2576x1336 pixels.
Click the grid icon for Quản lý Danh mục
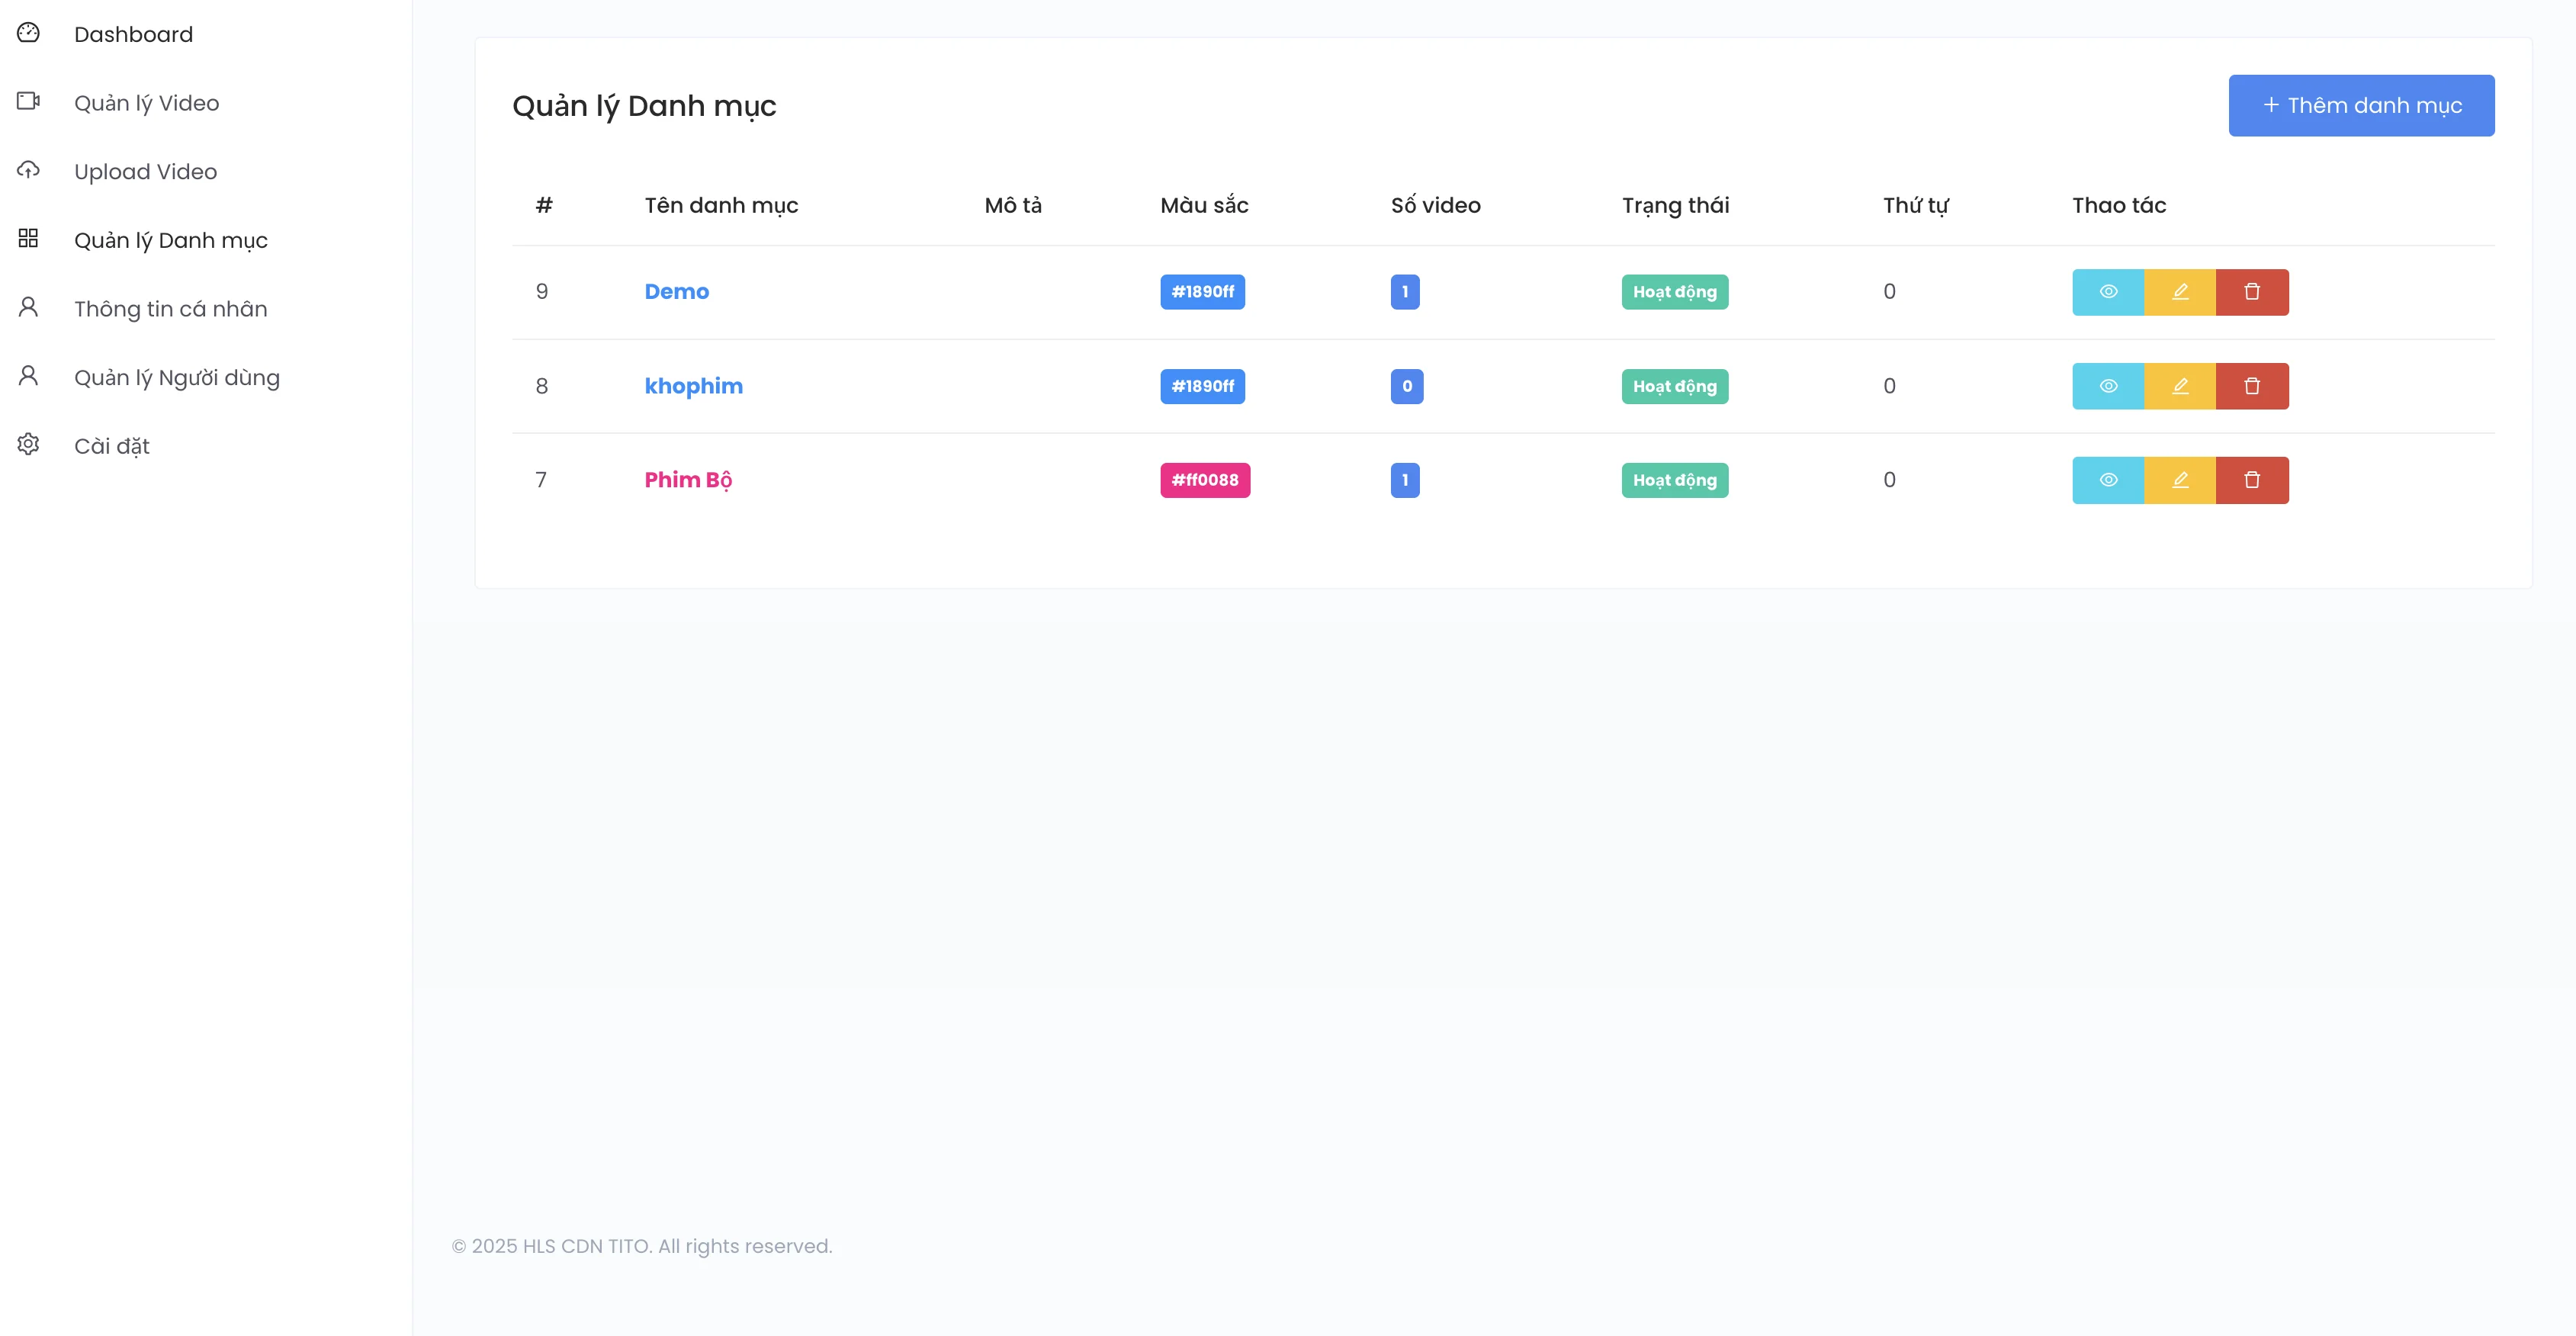(28, 239)
